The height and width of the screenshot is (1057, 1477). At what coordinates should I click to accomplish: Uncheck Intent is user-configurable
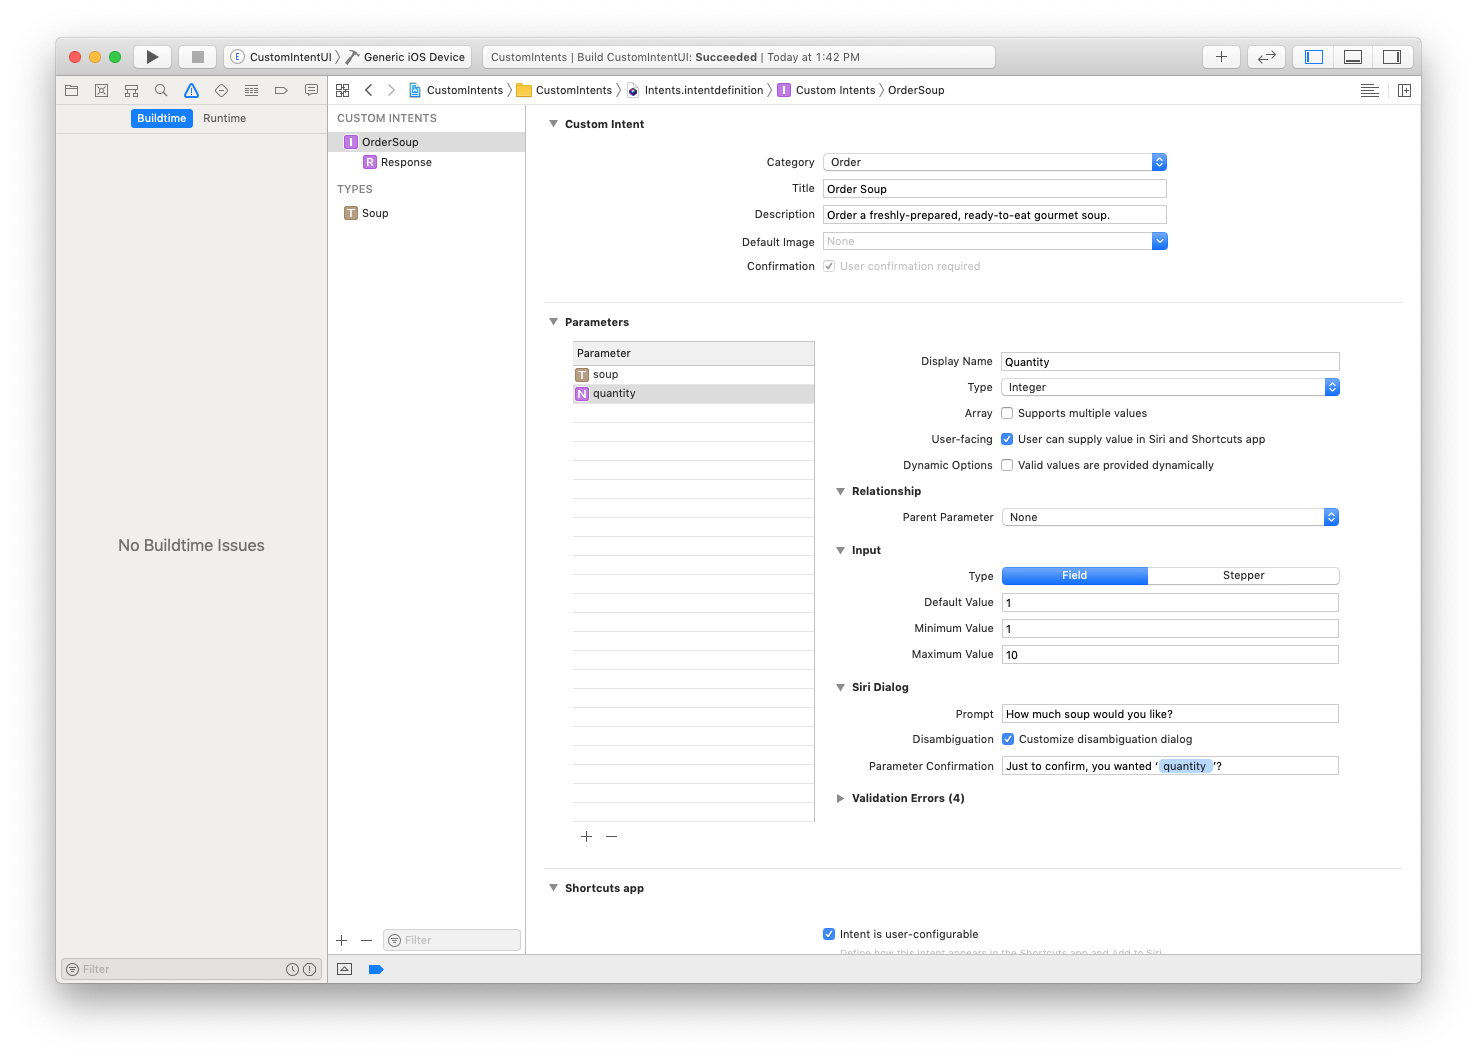830,934
